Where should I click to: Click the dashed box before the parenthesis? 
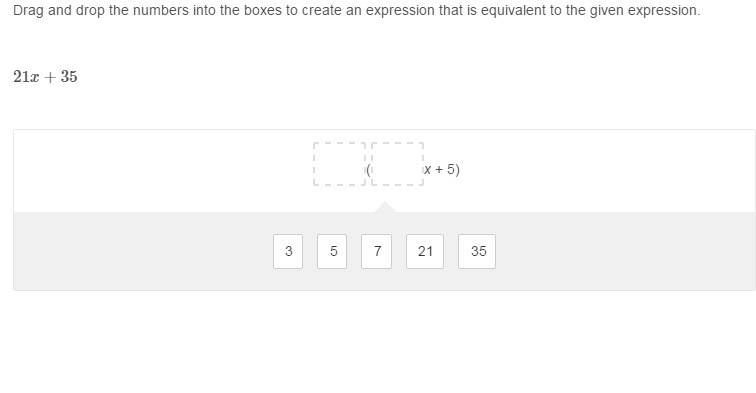(x=339, y=164)
